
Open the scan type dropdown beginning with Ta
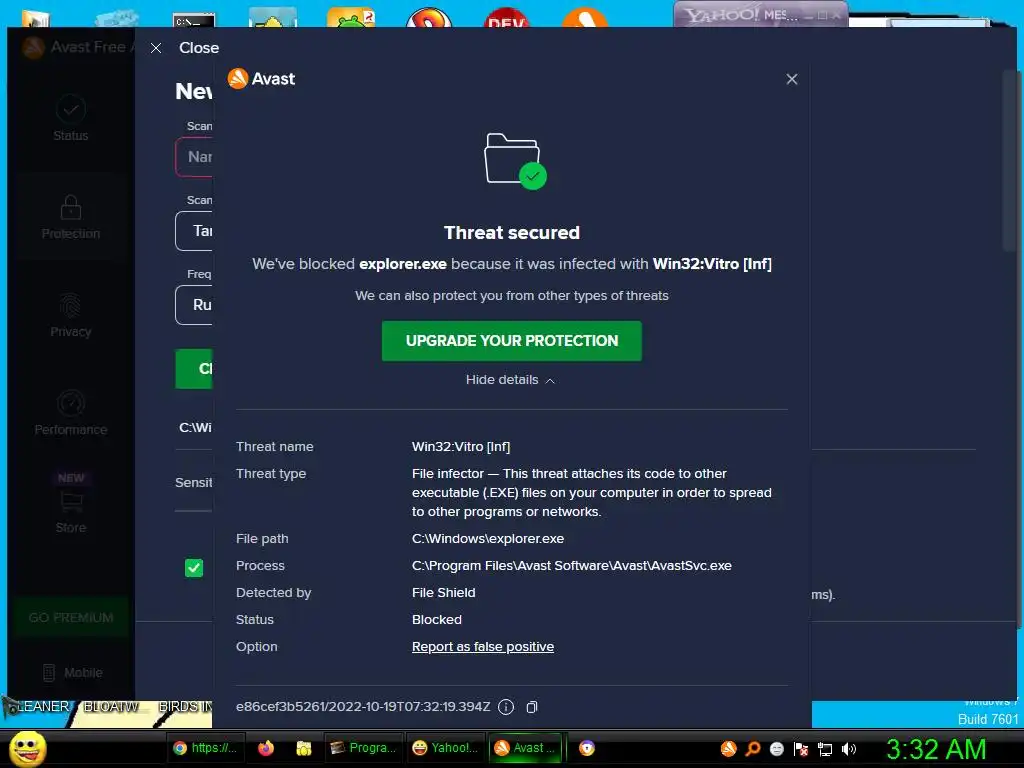click(x=194, y=231)
